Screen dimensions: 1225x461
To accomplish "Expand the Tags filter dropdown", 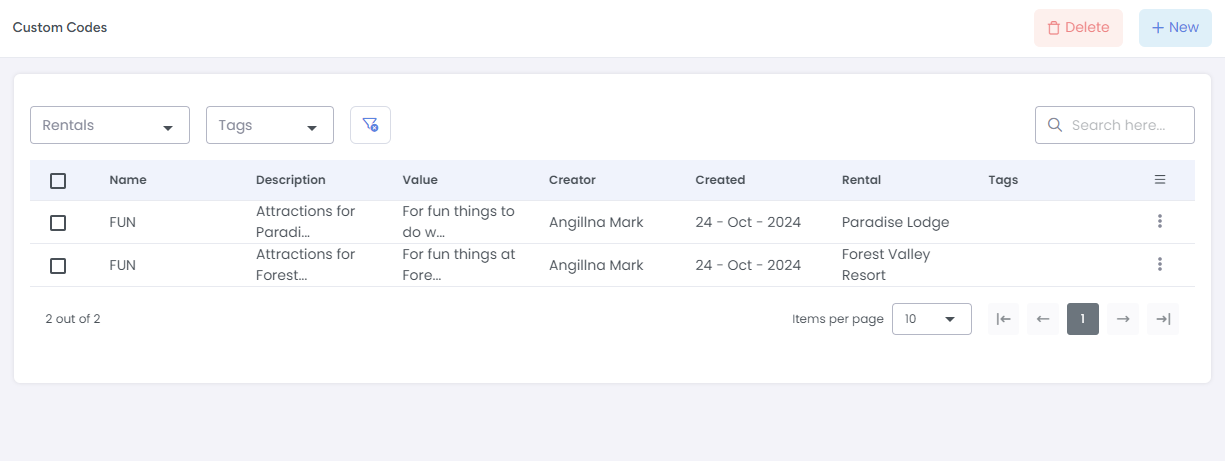I will (x=269, y=125).
